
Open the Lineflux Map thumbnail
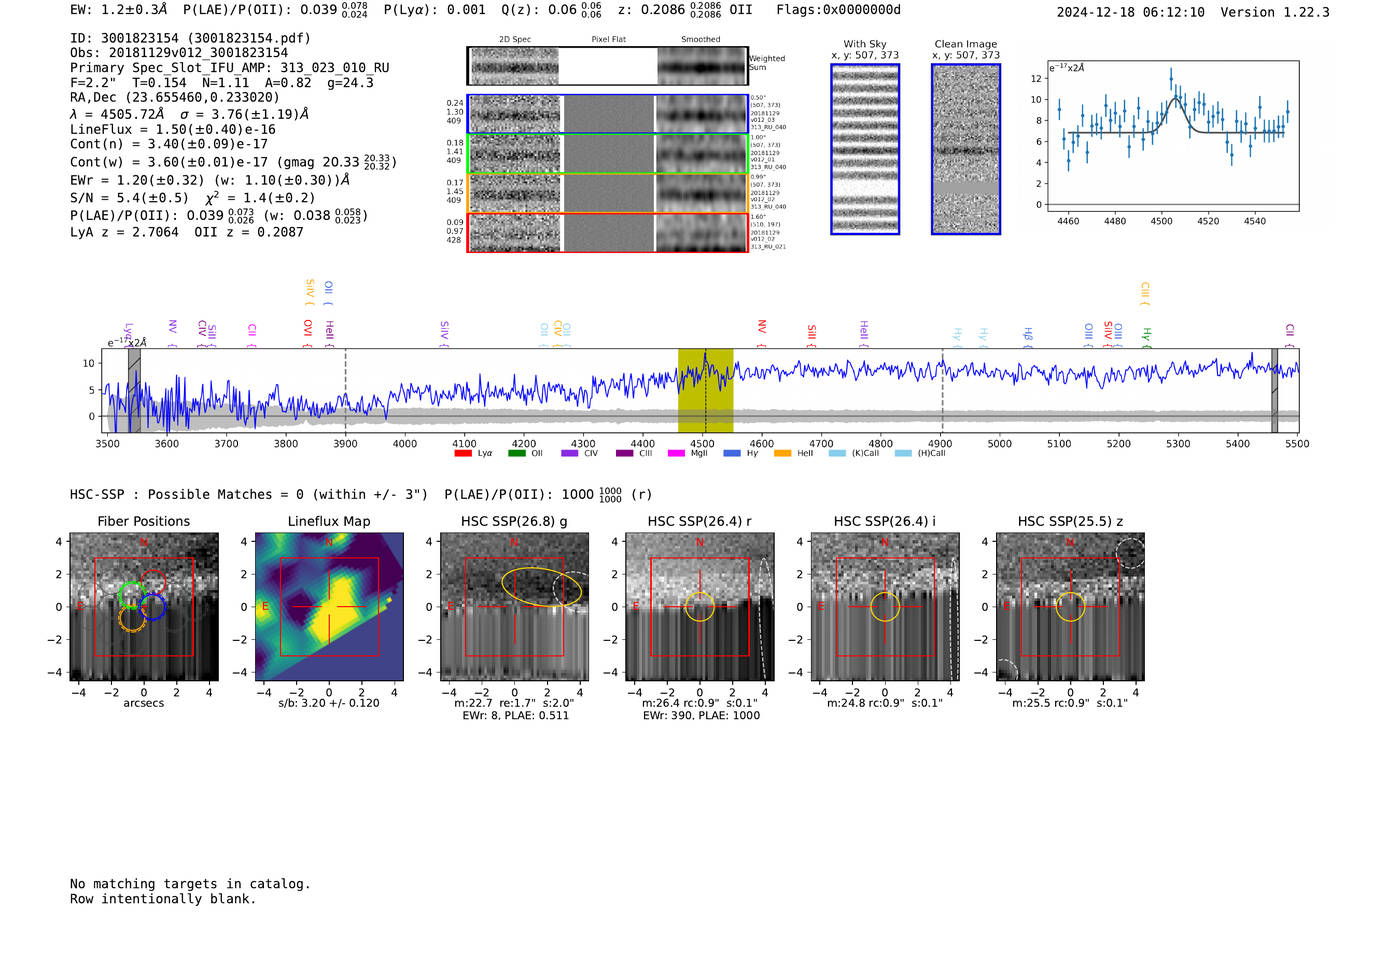tap(329, 607)
